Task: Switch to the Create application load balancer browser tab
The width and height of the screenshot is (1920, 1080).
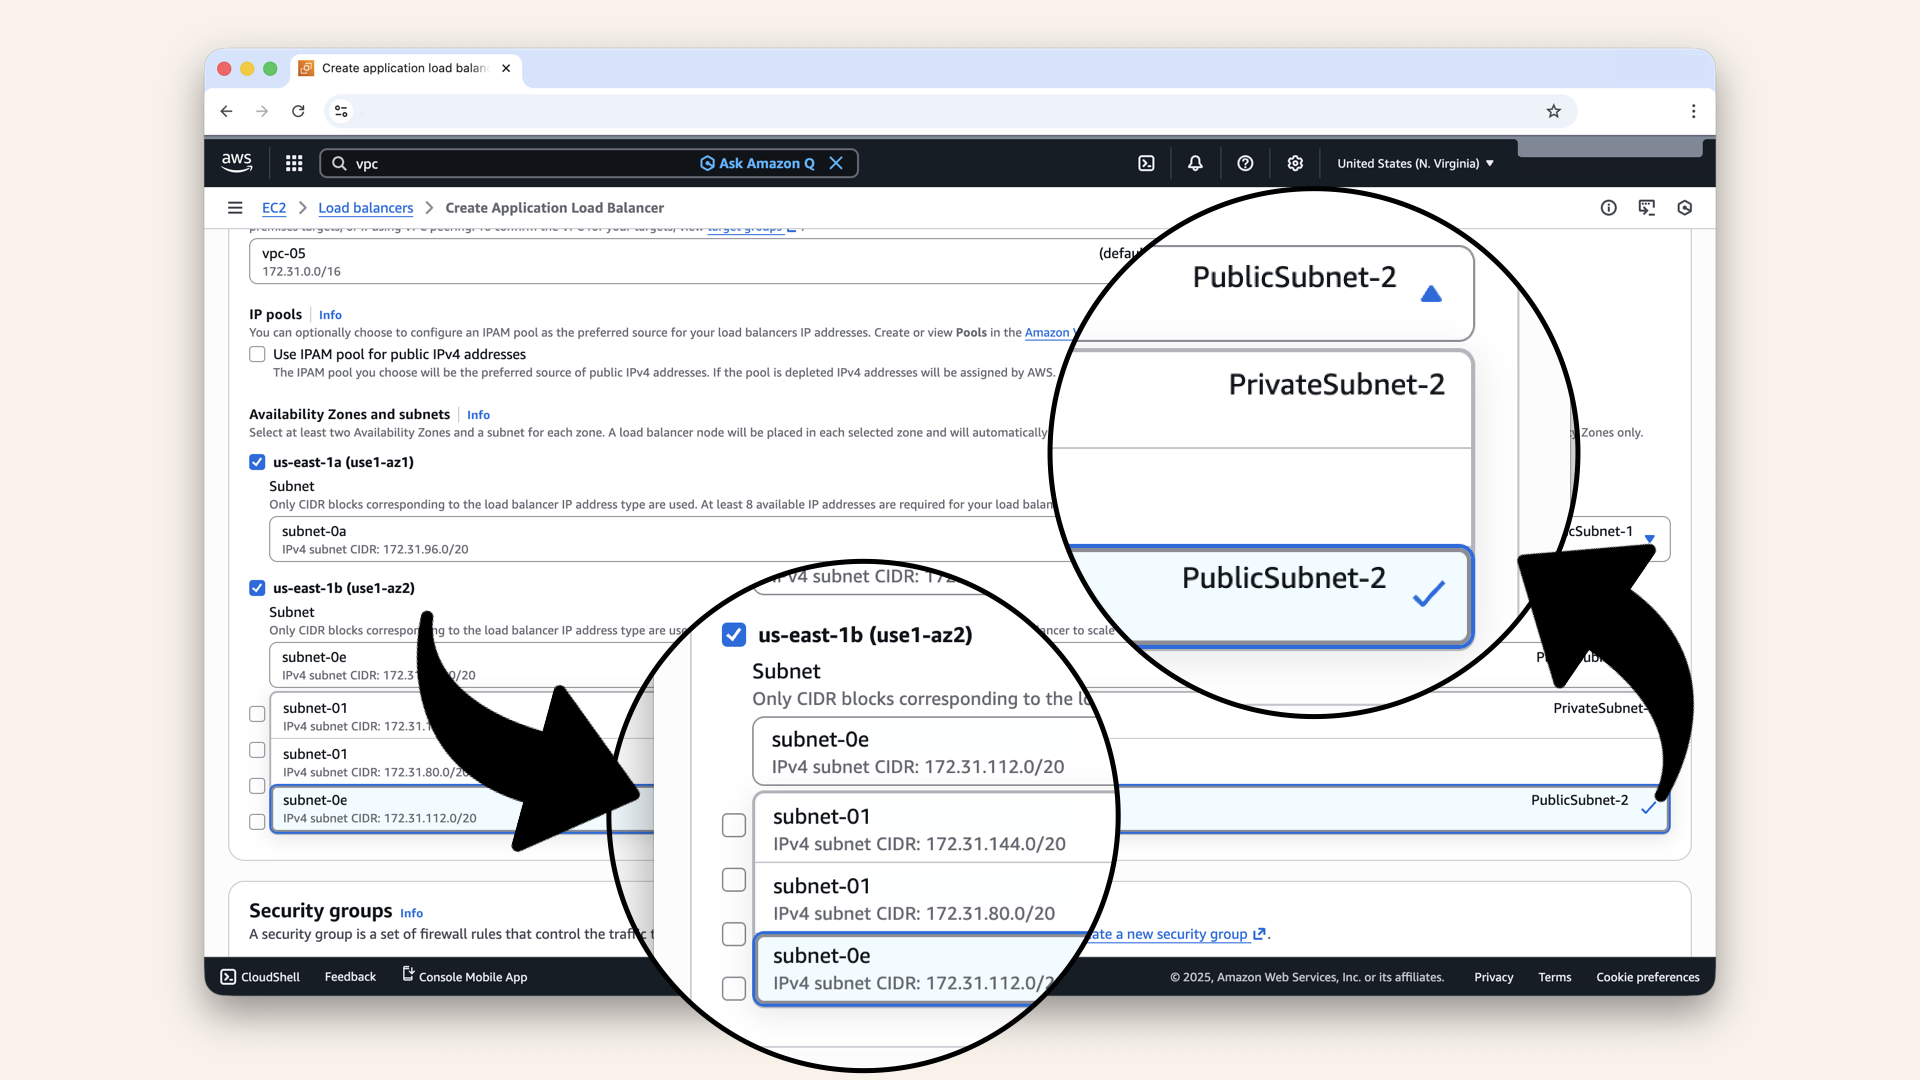Action: [x=400, y=69]
